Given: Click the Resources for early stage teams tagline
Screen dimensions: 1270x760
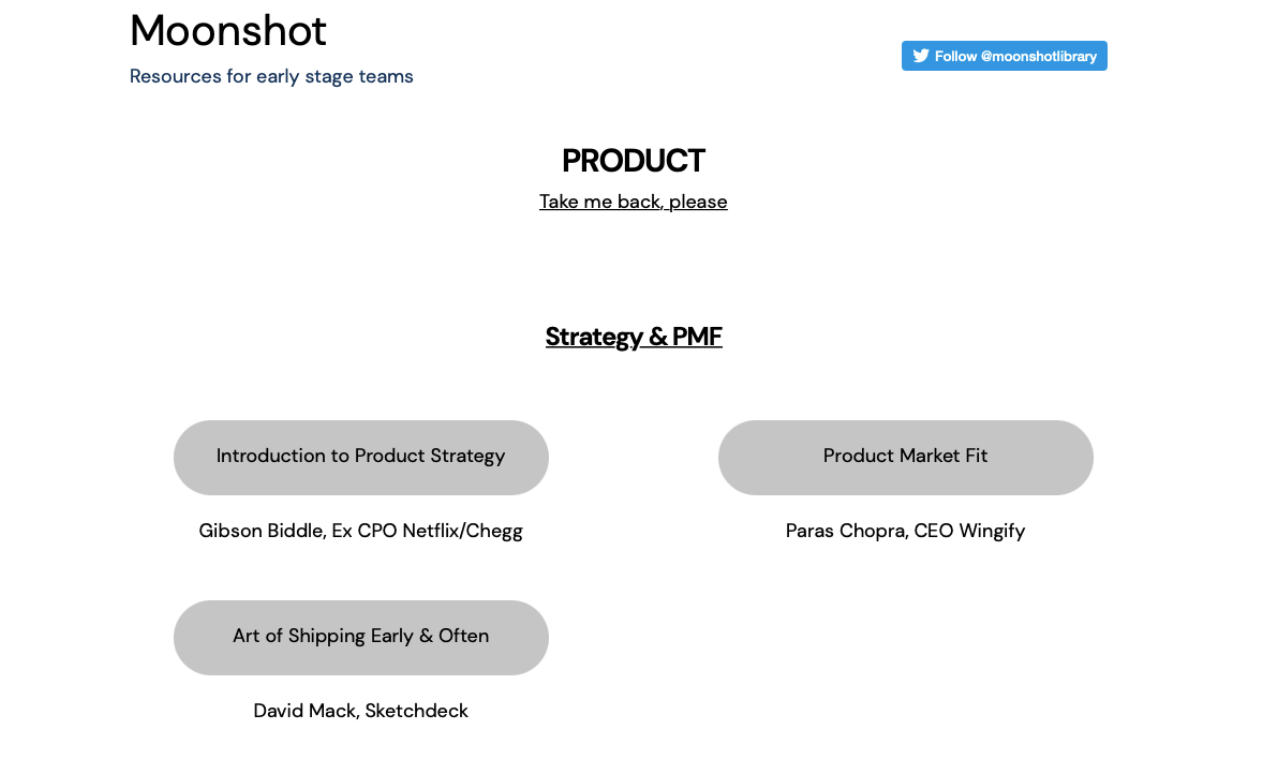Looking at the screenshot, I should click(x=271, y=76).
